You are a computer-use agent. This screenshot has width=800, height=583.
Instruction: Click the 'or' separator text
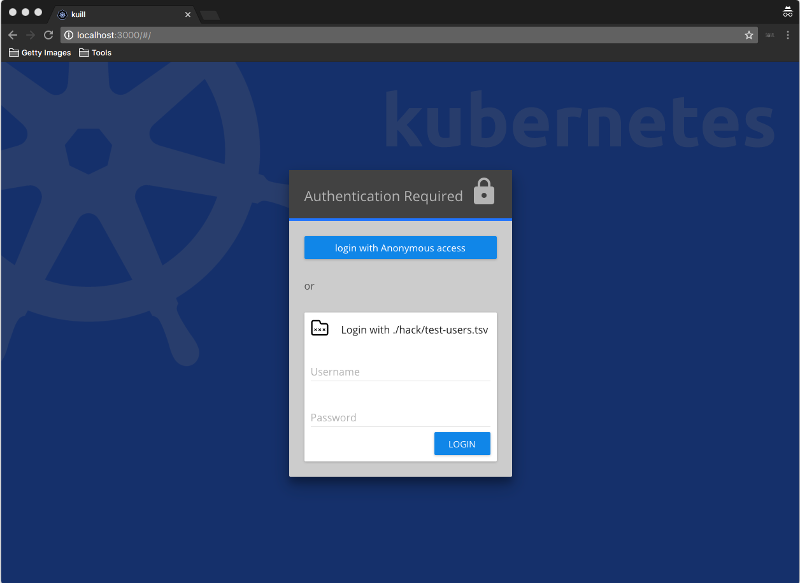point(309,286)
